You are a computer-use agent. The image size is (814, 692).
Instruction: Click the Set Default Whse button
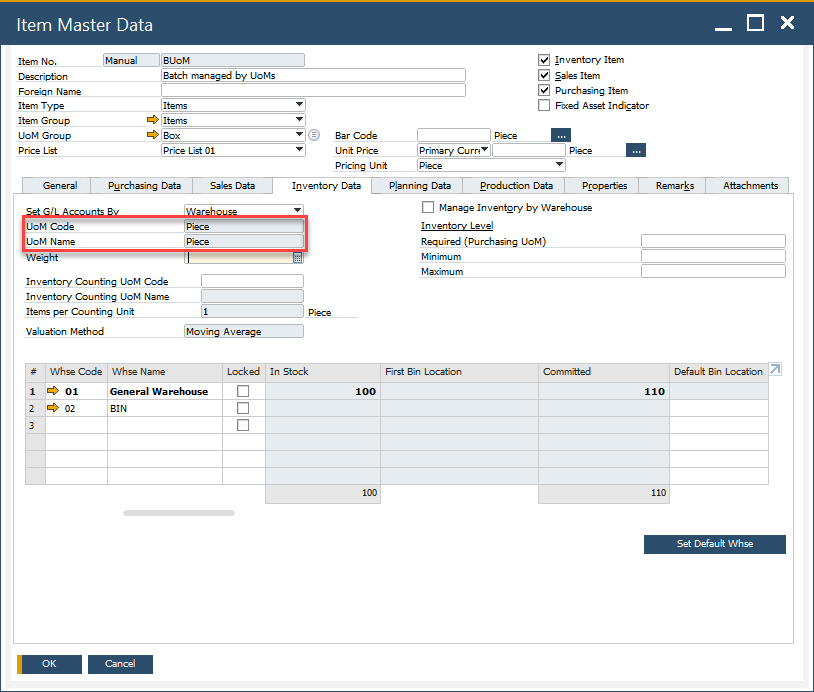(714, 544)
